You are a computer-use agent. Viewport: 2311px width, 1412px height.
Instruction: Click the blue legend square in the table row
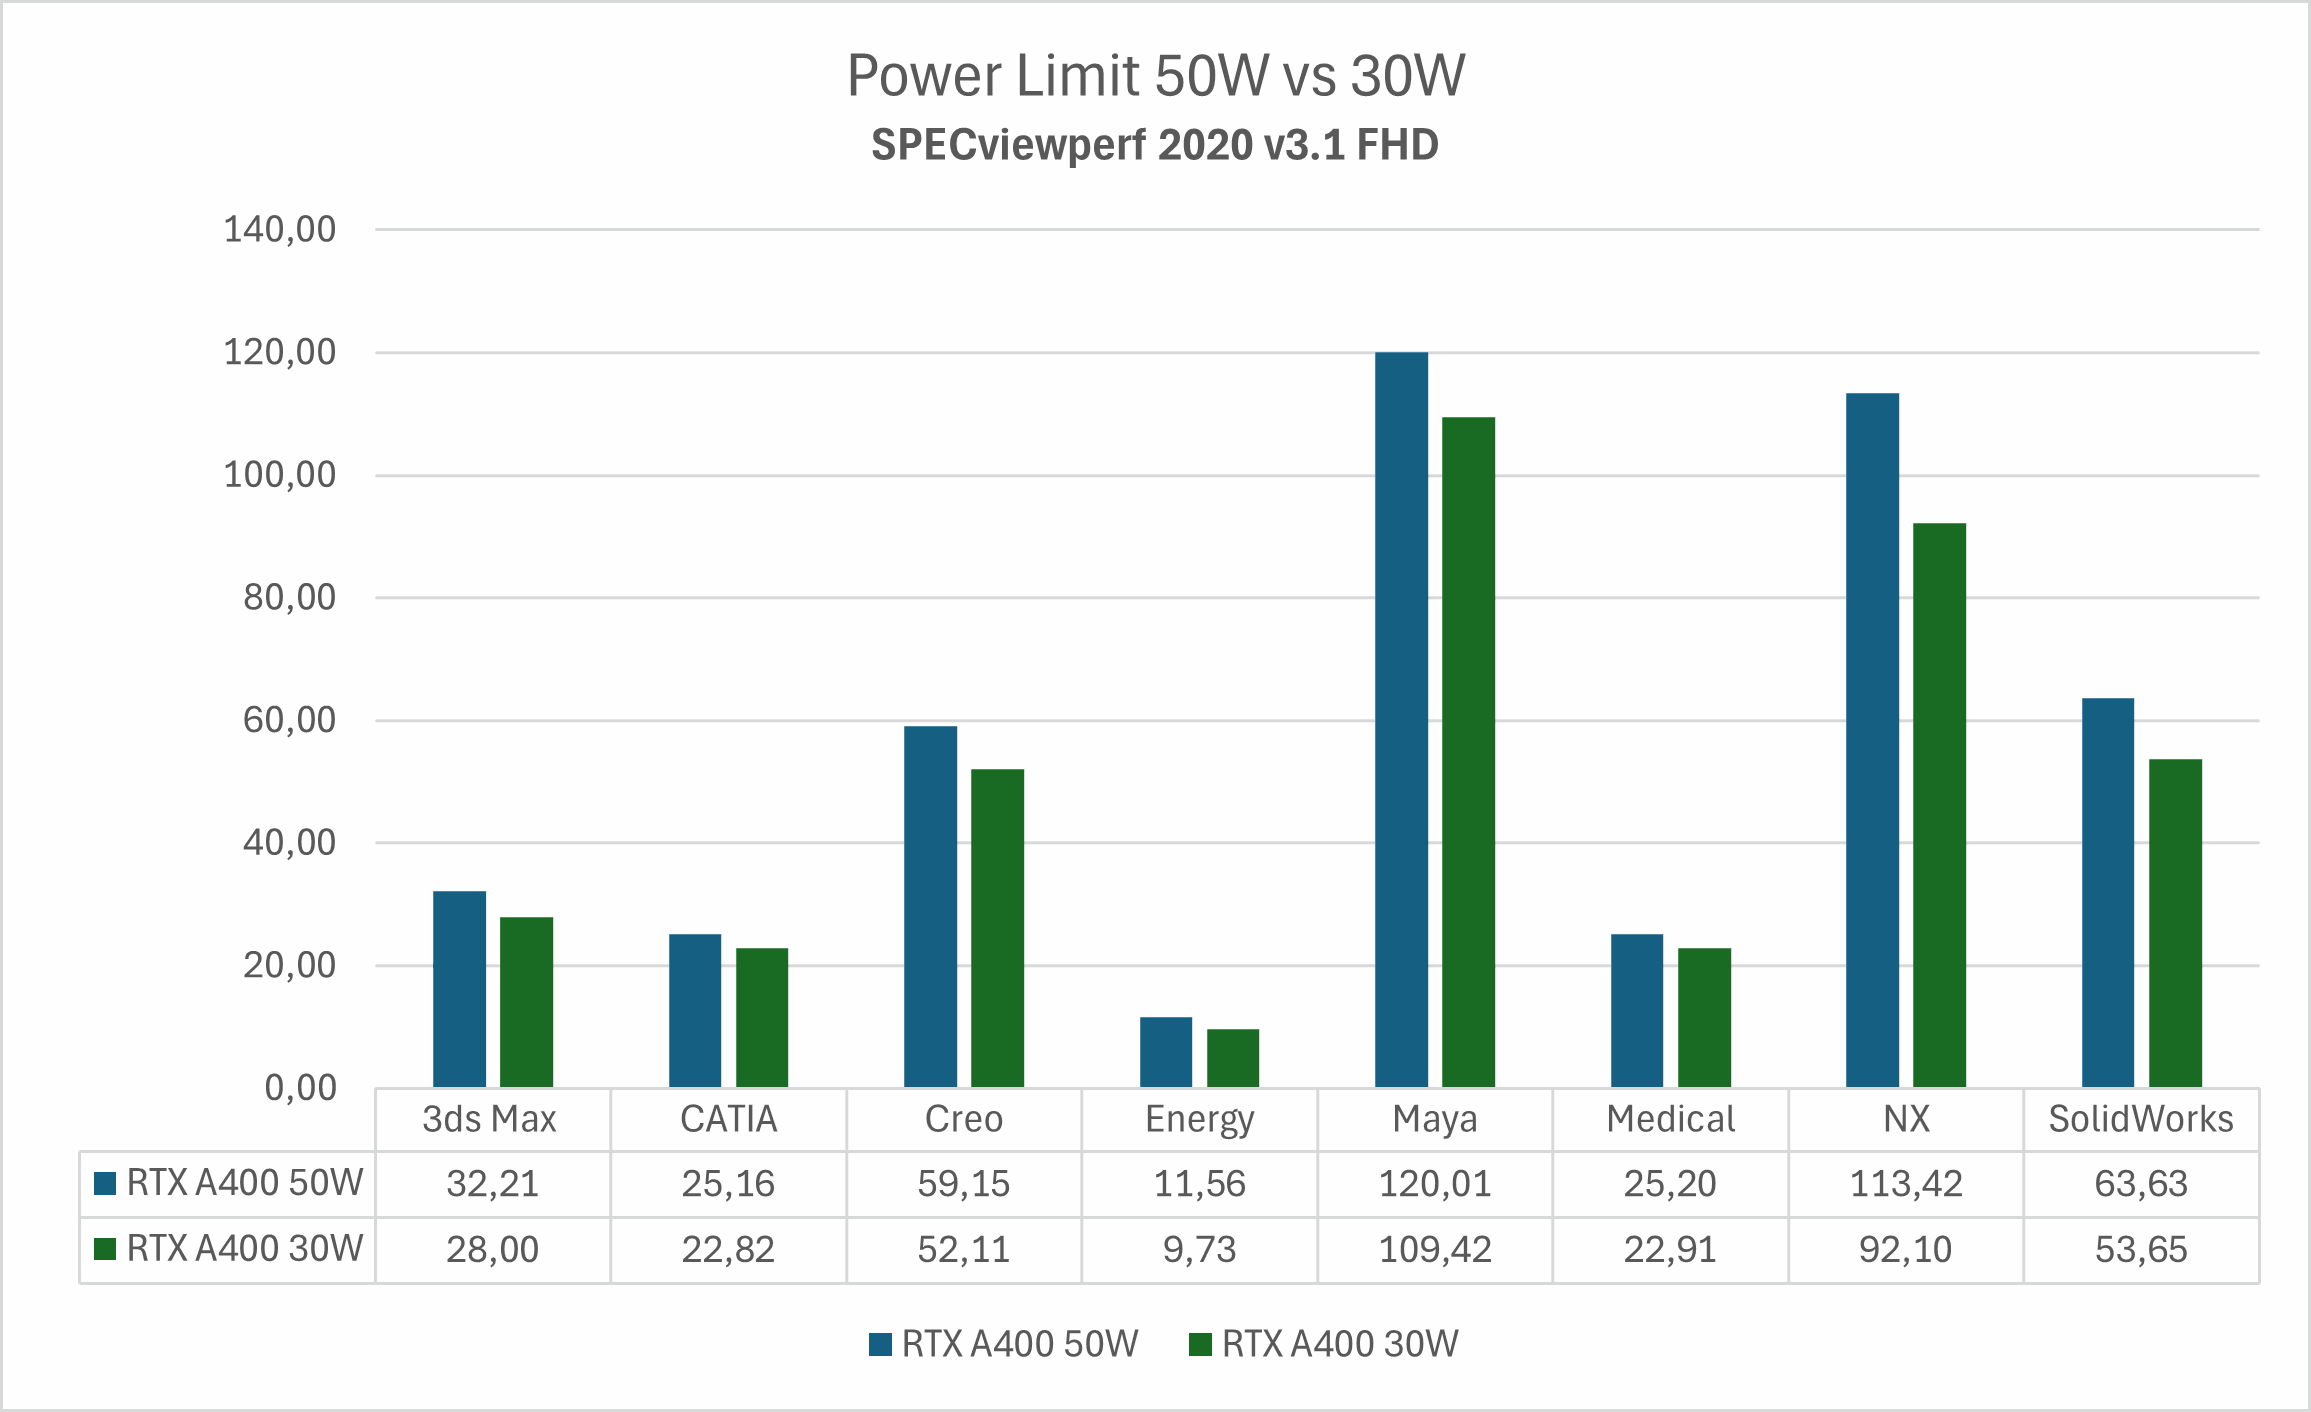103,1183
